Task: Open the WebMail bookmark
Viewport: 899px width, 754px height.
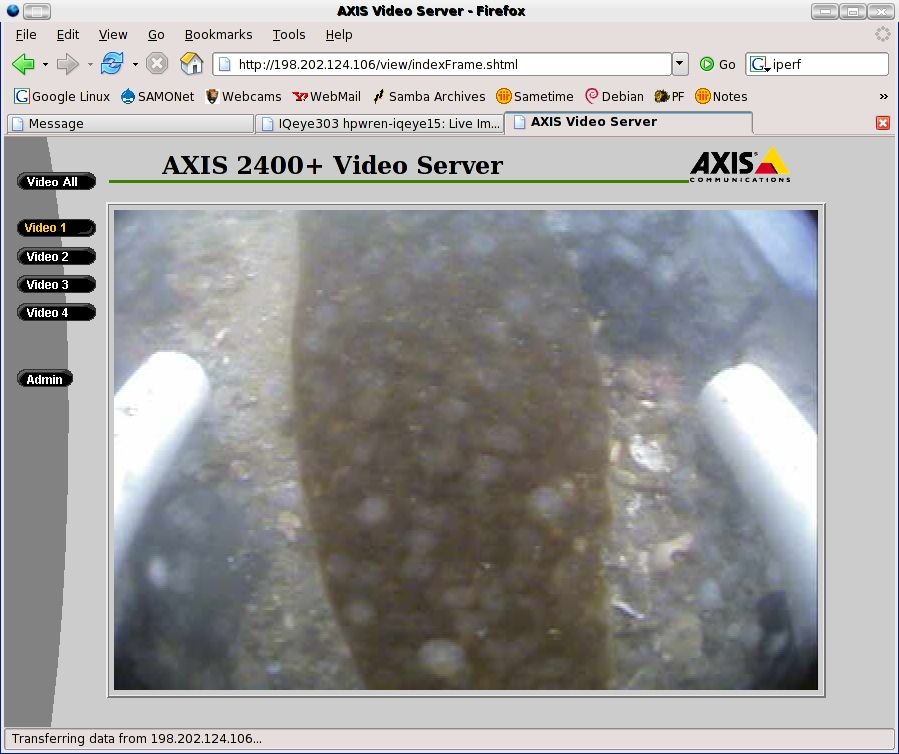Action: tap(326, 96)
